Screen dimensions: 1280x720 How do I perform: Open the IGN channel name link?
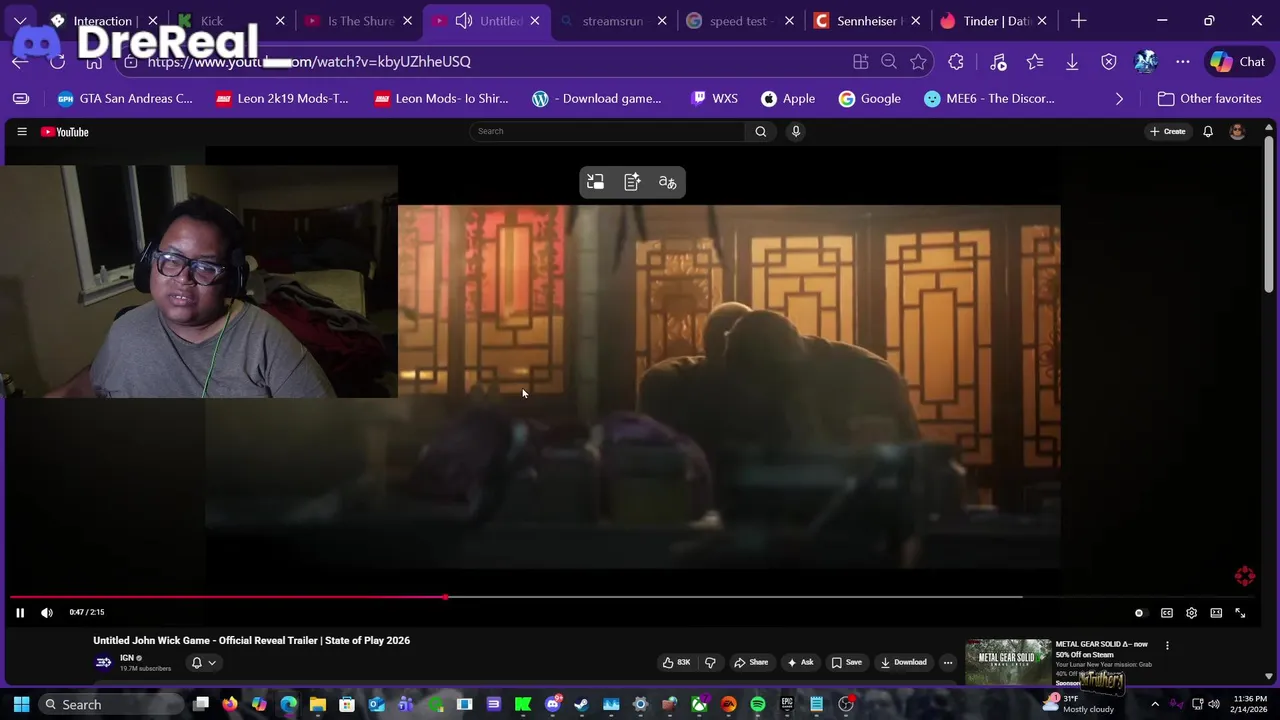(127, 658)
